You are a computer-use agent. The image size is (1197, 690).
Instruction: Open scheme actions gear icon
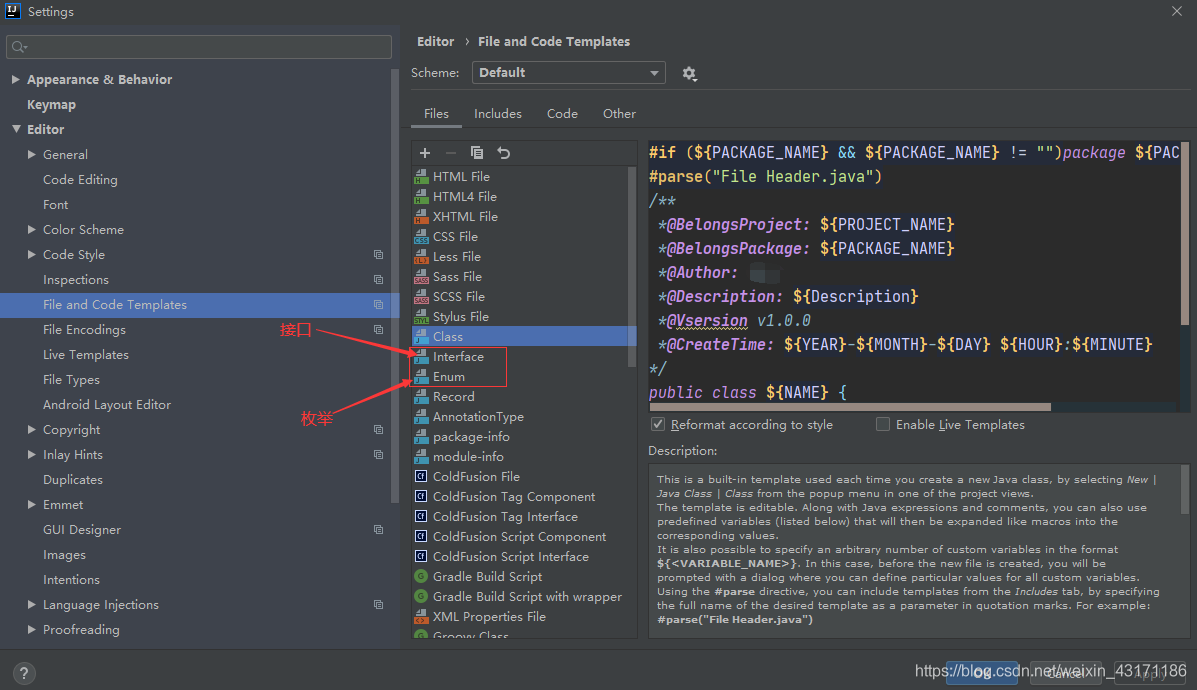coord(689,73)
